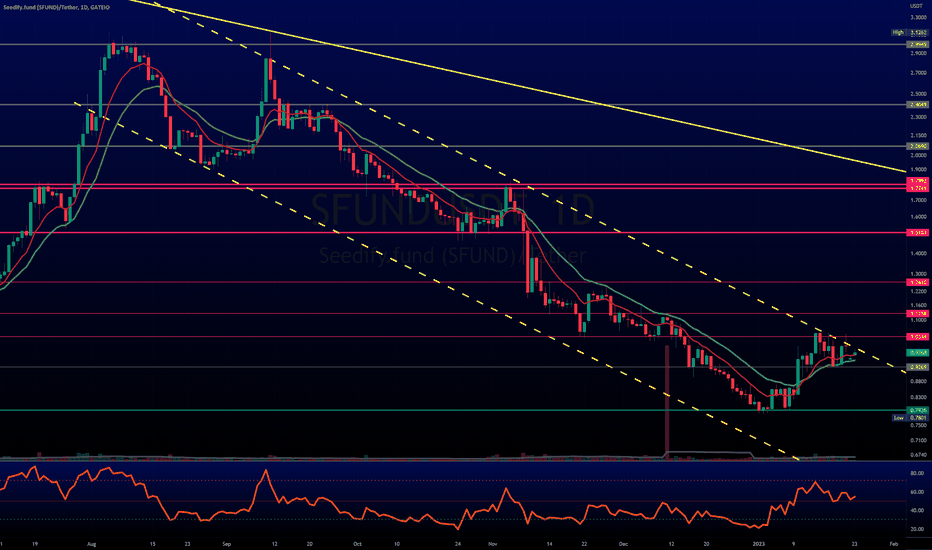932x550 pixels.
Task: Click the Nov label on time axis
Action: click(x=492, y=543)
